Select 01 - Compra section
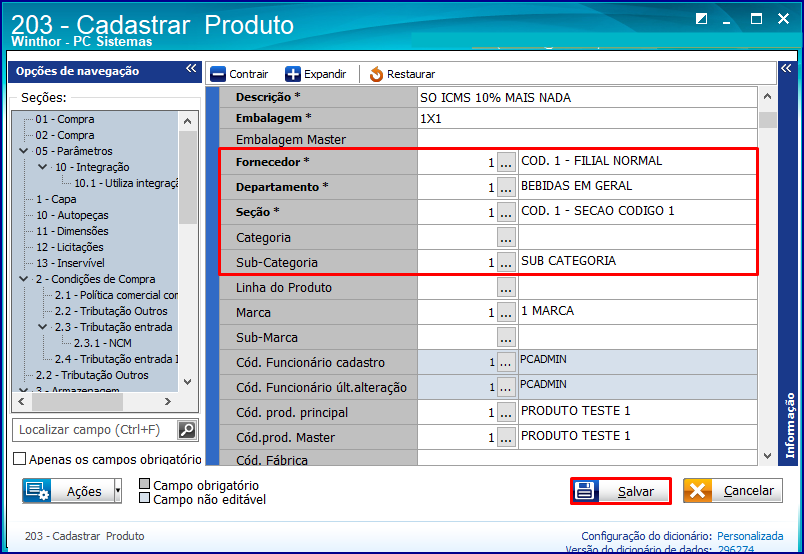This screenshot has height=554, width=804. (65, 119)
